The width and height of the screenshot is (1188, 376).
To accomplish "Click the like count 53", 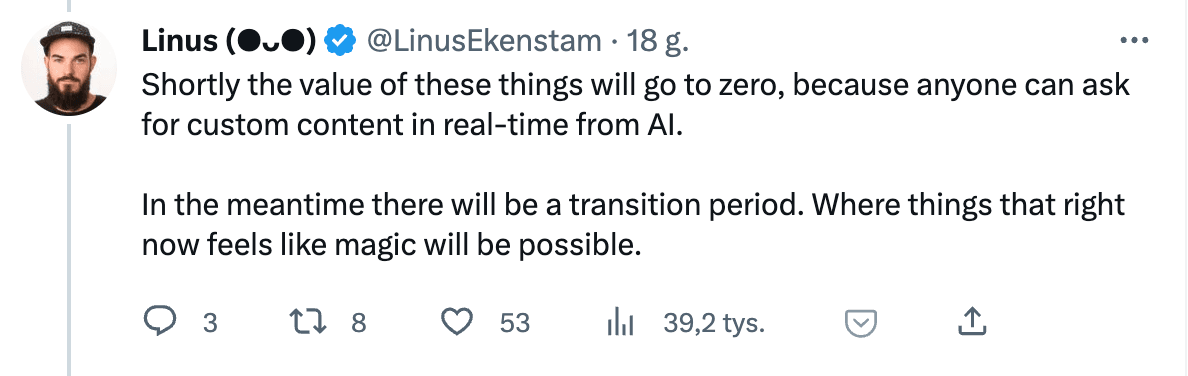I will (x=514, y=324).
